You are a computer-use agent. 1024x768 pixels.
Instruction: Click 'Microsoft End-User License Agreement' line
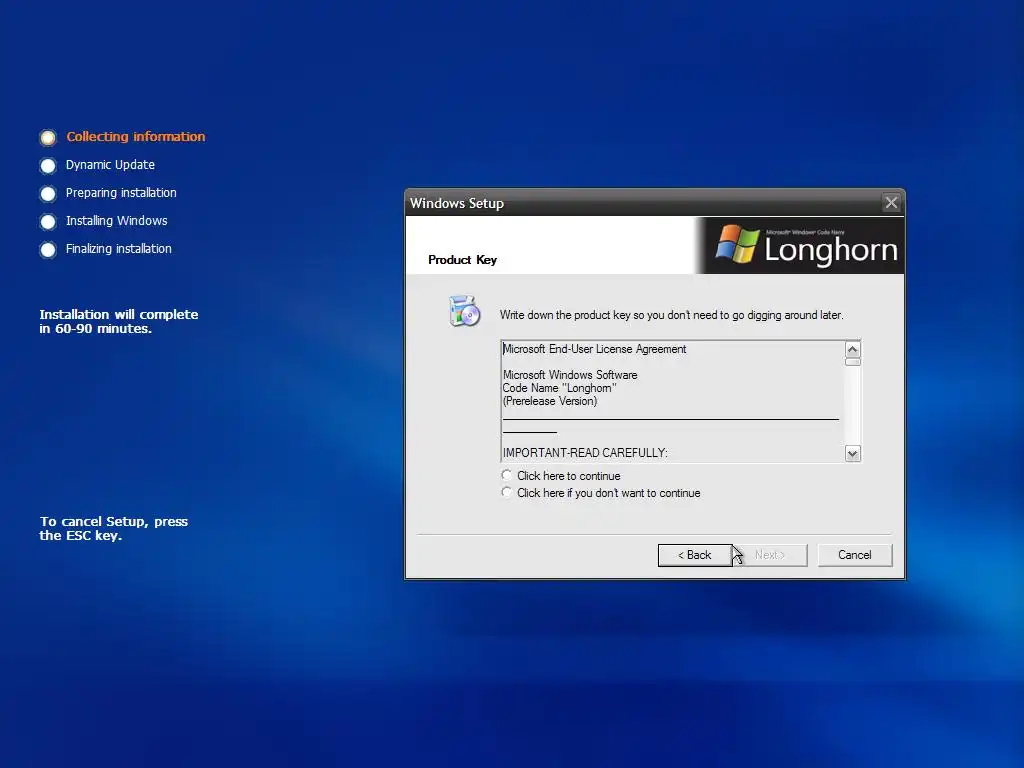point(594,349)
